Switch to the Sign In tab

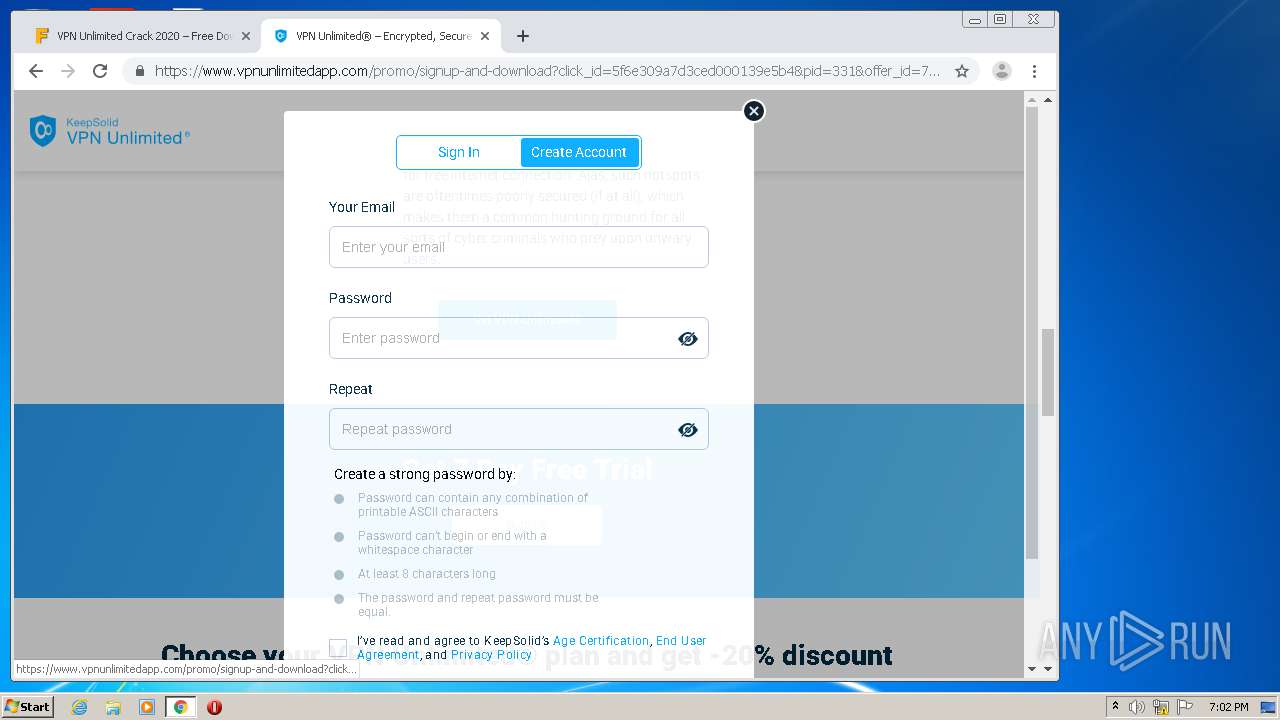point(459,152)
